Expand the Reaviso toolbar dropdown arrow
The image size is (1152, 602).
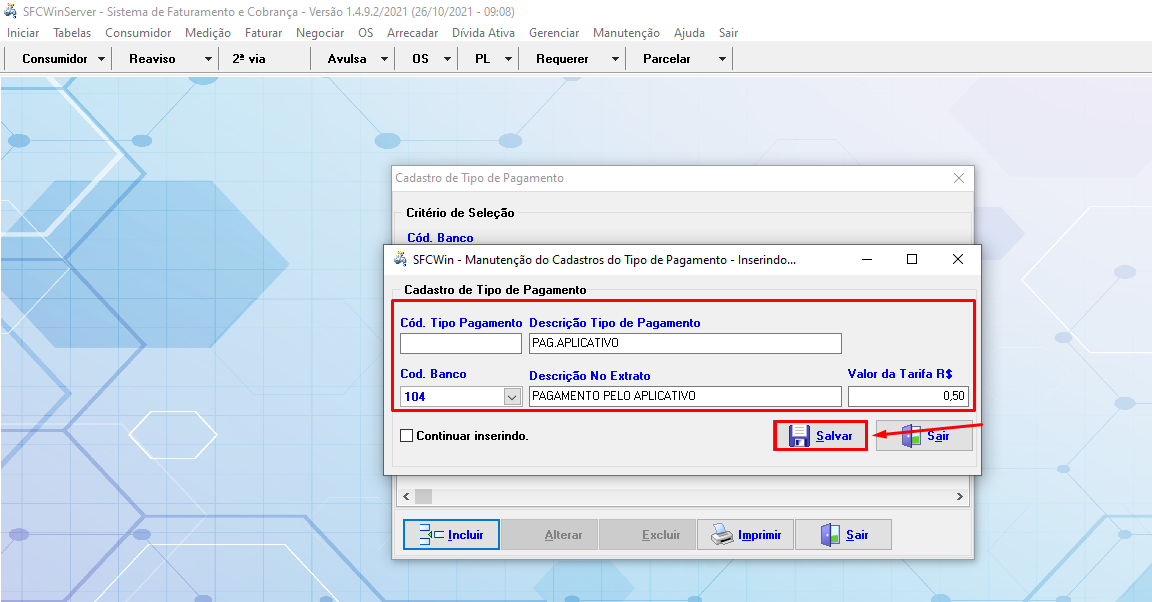point(208,59)
